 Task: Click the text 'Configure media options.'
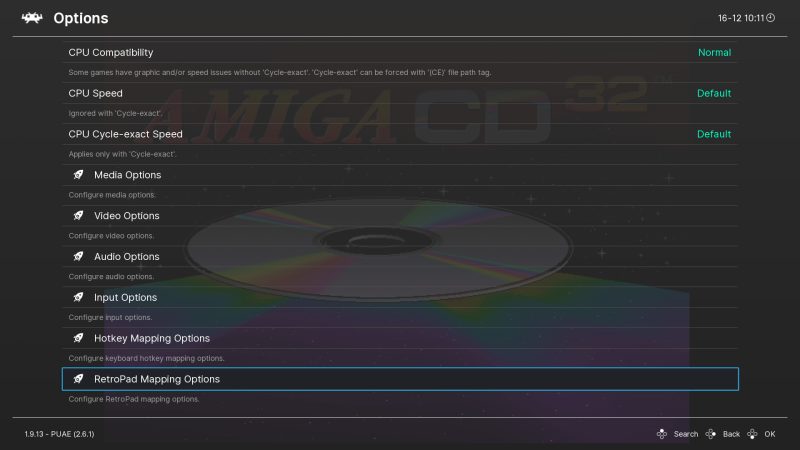click(x=112, y=195)
